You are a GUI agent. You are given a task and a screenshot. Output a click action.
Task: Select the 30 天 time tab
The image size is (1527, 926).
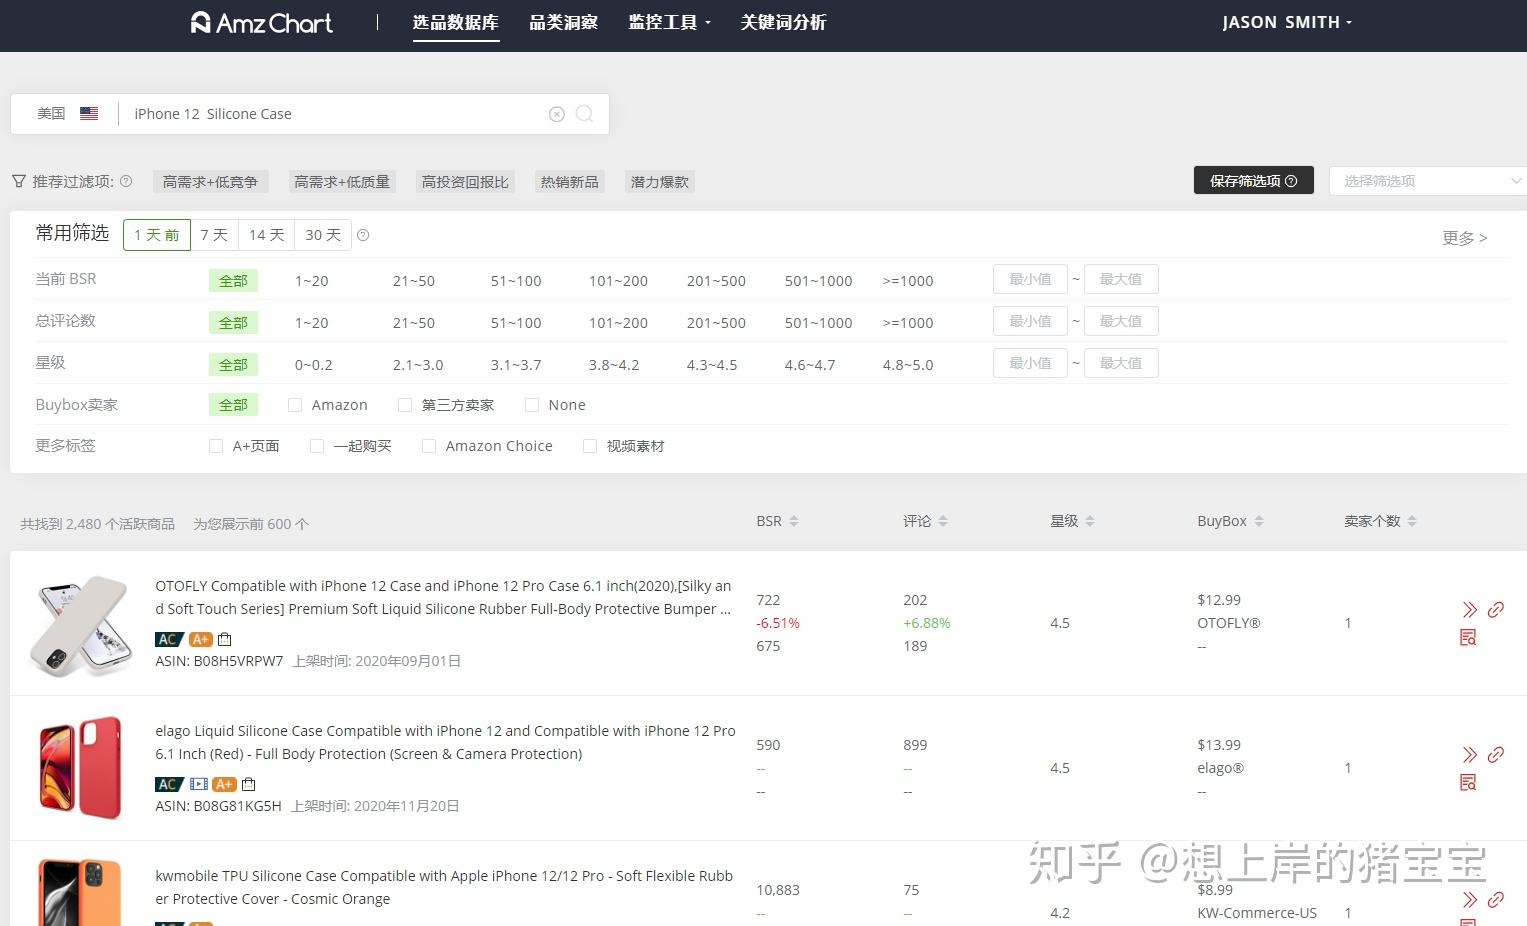(323, 235)
